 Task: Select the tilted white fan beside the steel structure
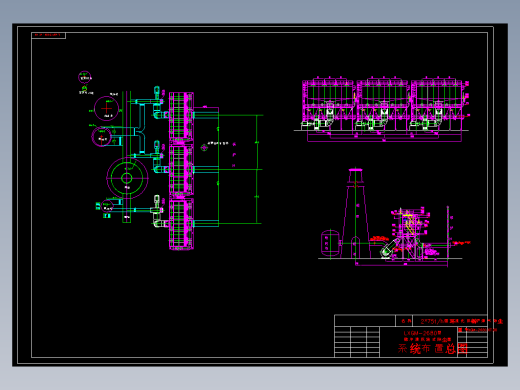389,248
